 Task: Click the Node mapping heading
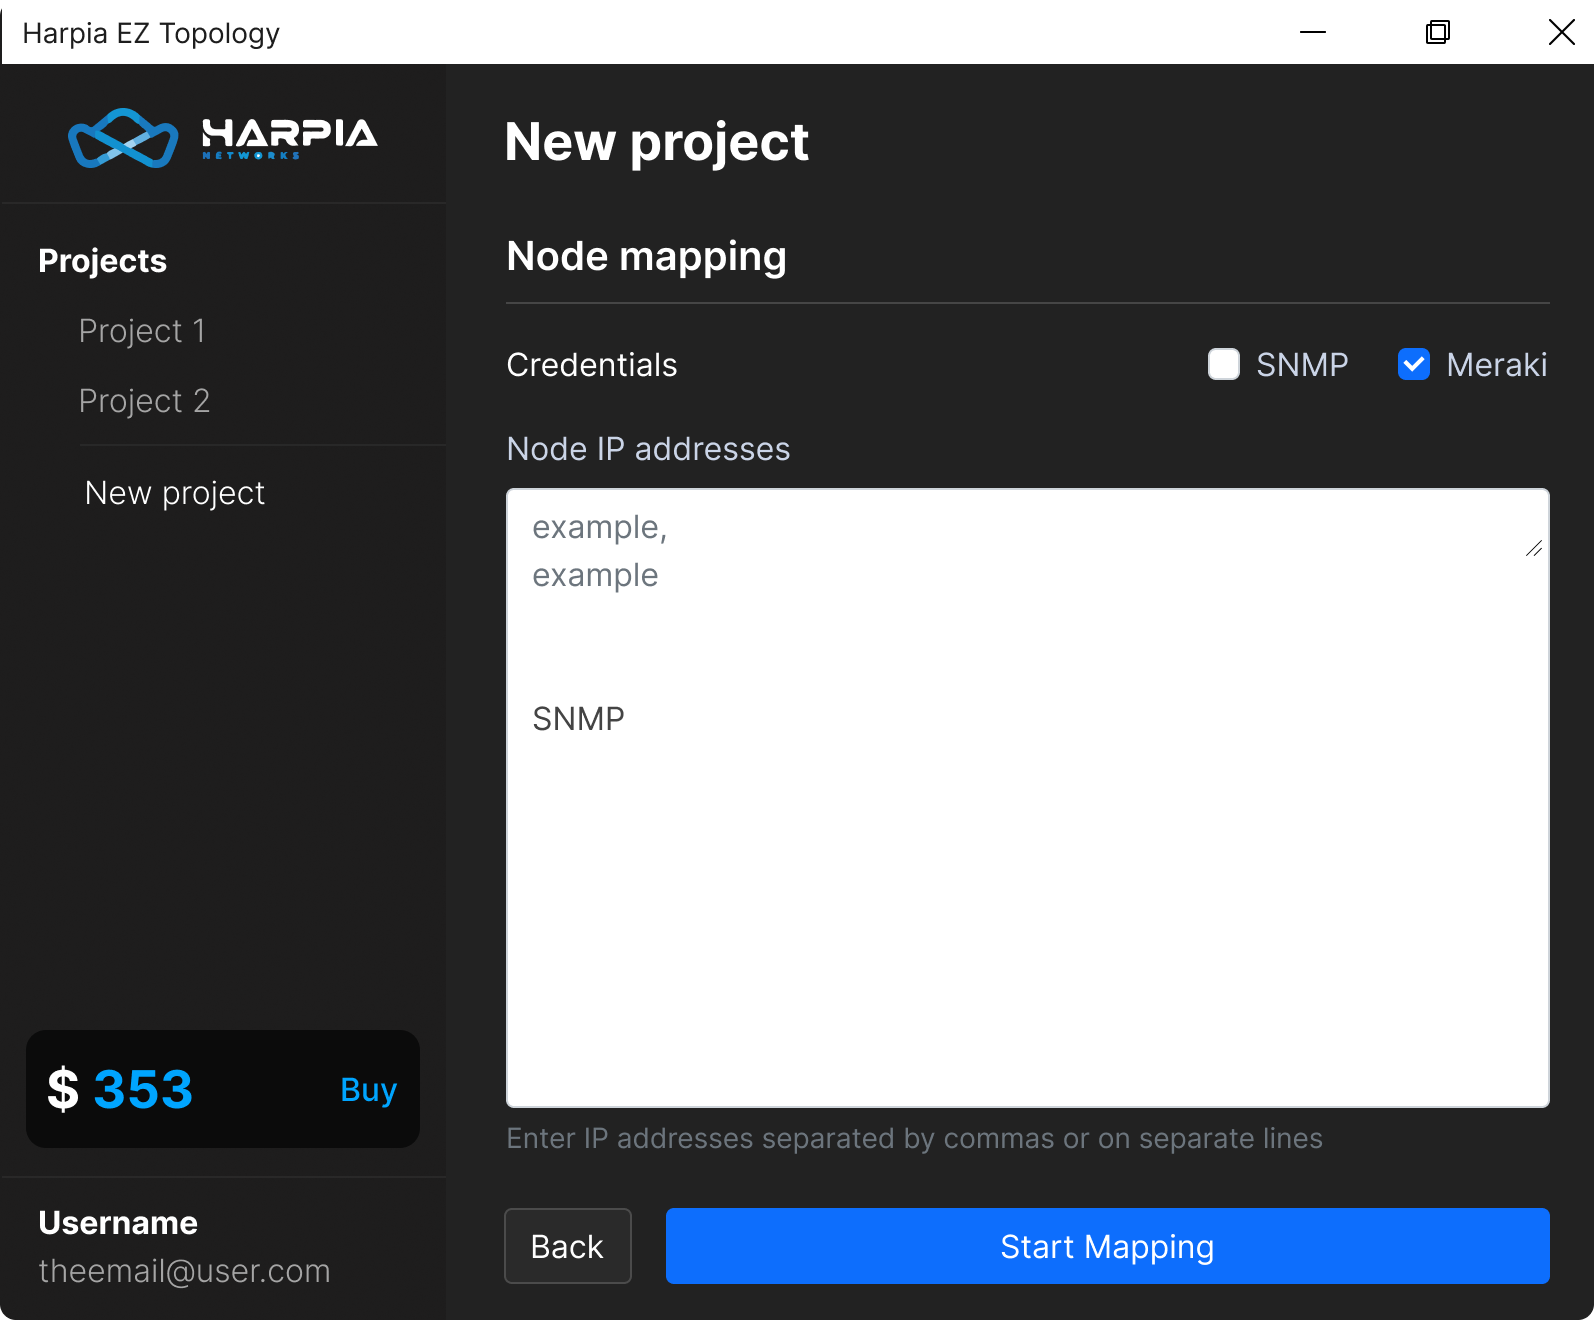pos(646,257)
